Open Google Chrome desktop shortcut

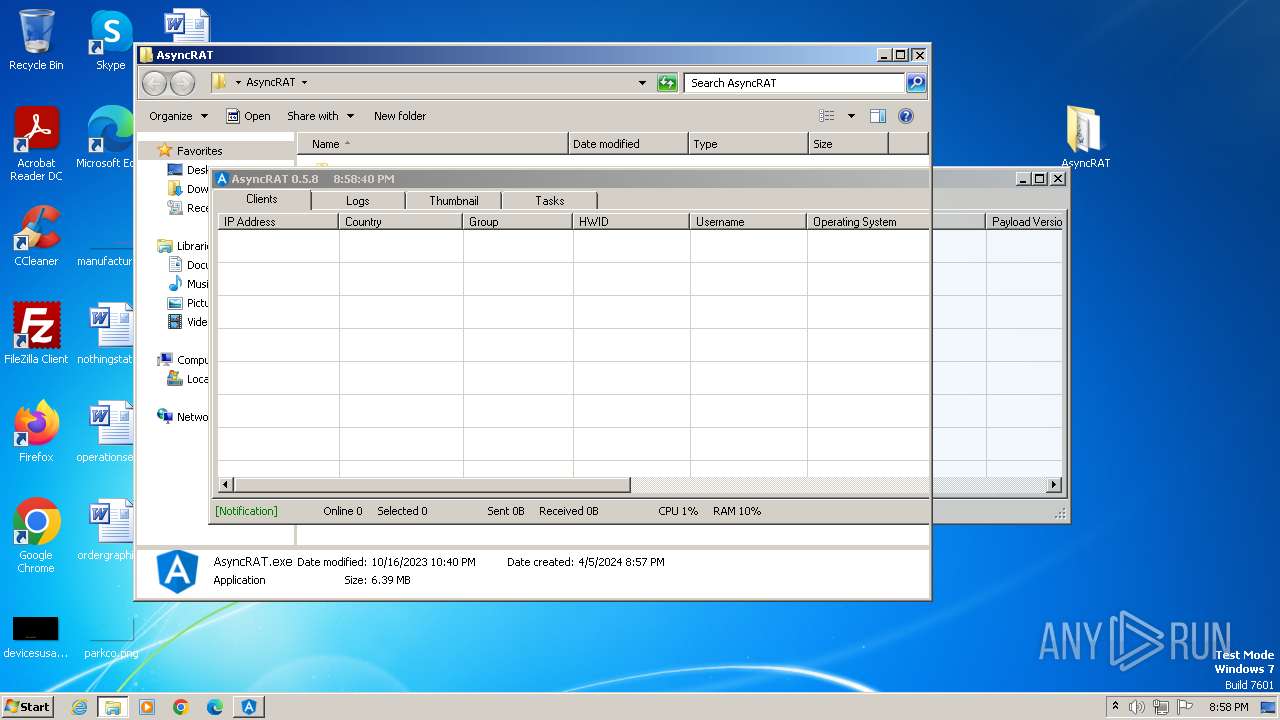tap(36, 535)
